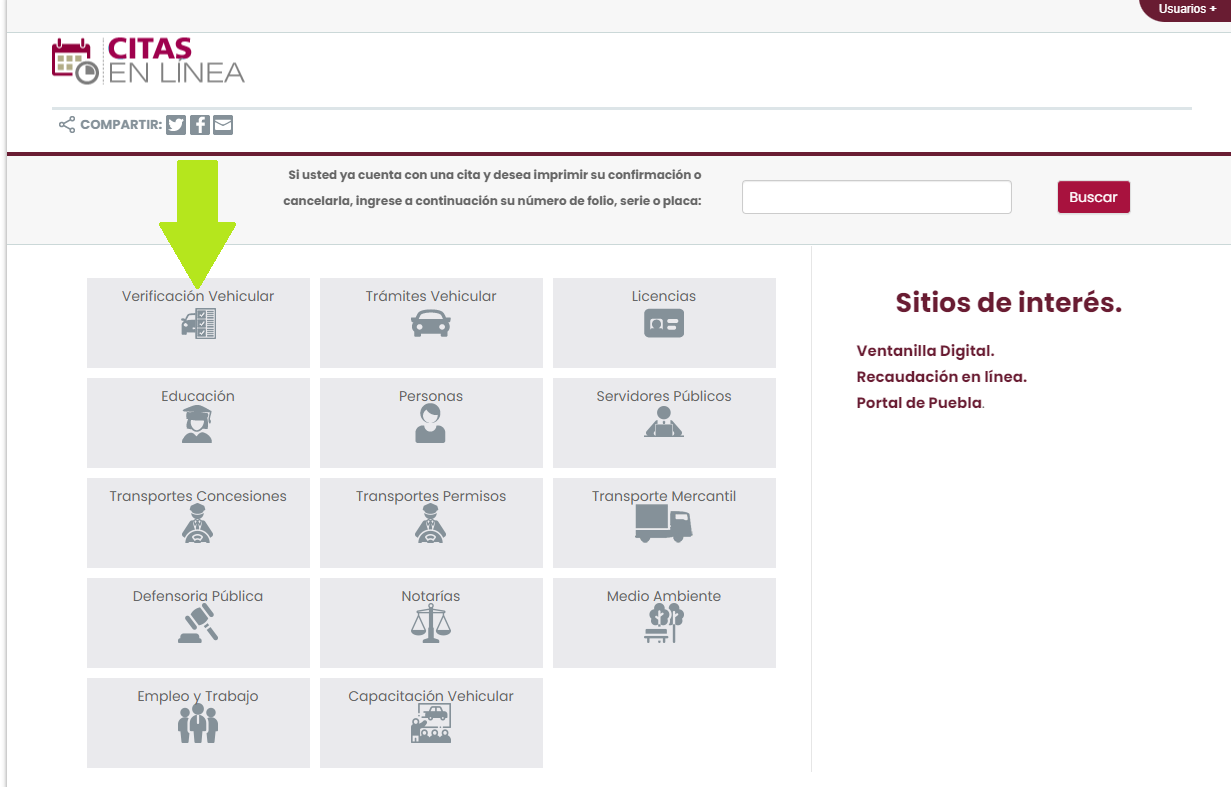1231x787 pixels.
Task: Select the Licencias ID card icon
Action: point(664,324)
